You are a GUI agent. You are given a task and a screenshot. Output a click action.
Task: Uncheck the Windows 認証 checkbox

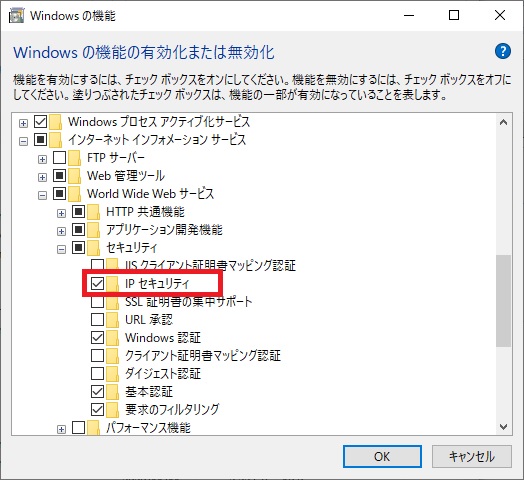coord(97,338)
